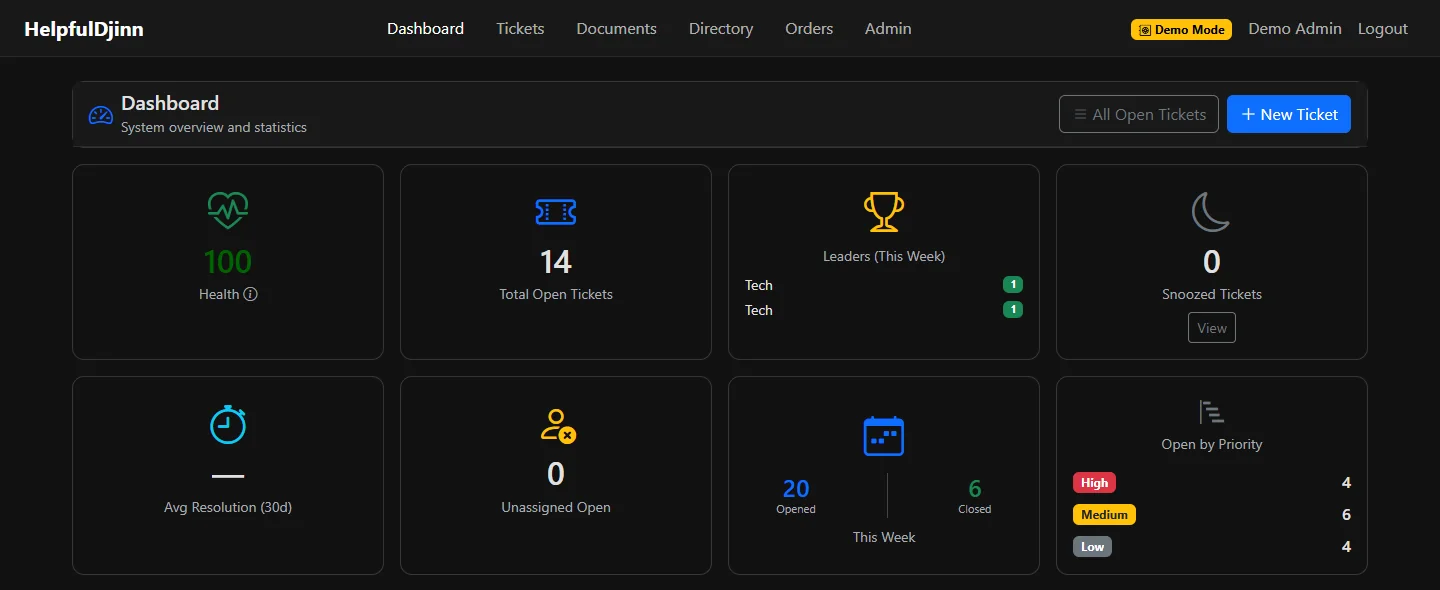Click the Unassigned Open label
Image resolution: width=1440 pixels, height=590 pixels.
coord(556,507)
